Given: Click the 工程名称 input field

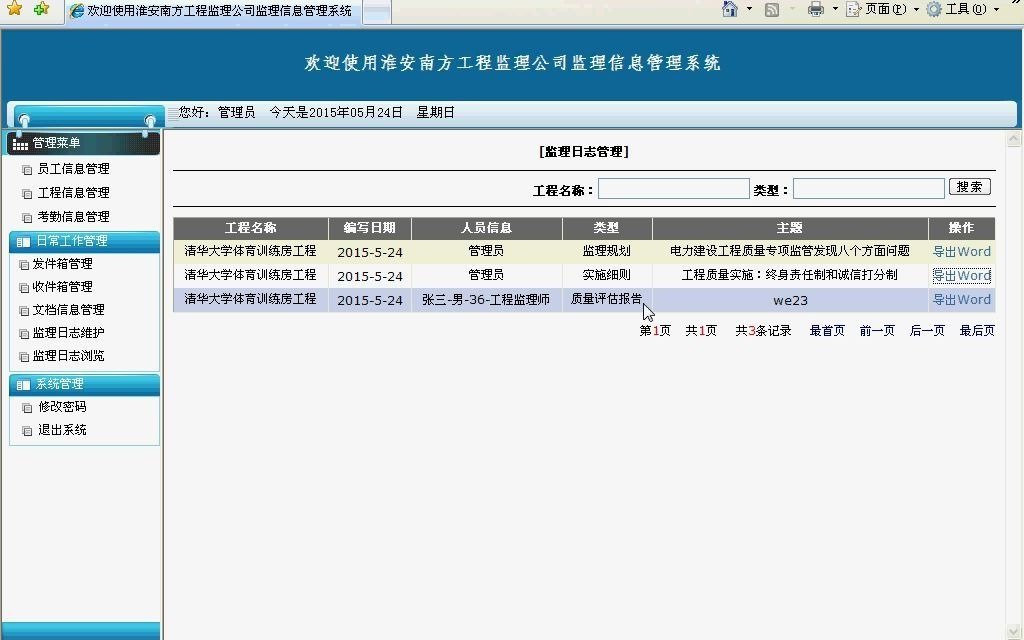Looking at the screenshot, I should pyautogui.click(x=674, y=188).
